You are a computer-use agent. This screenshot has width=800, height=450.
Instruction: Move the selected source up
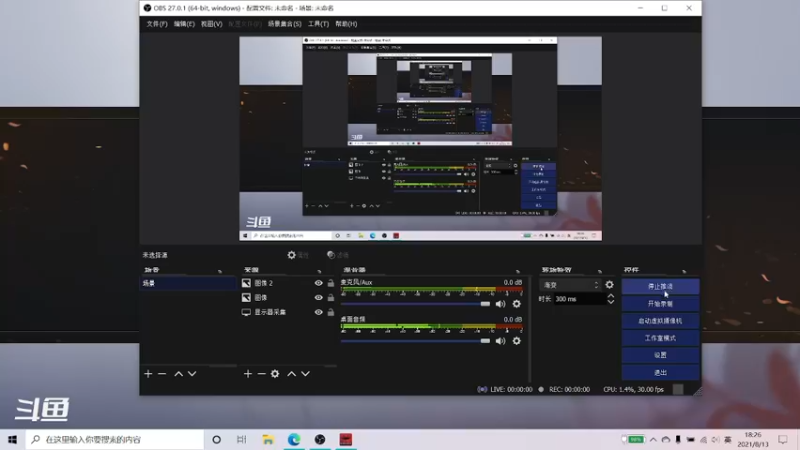291,374
